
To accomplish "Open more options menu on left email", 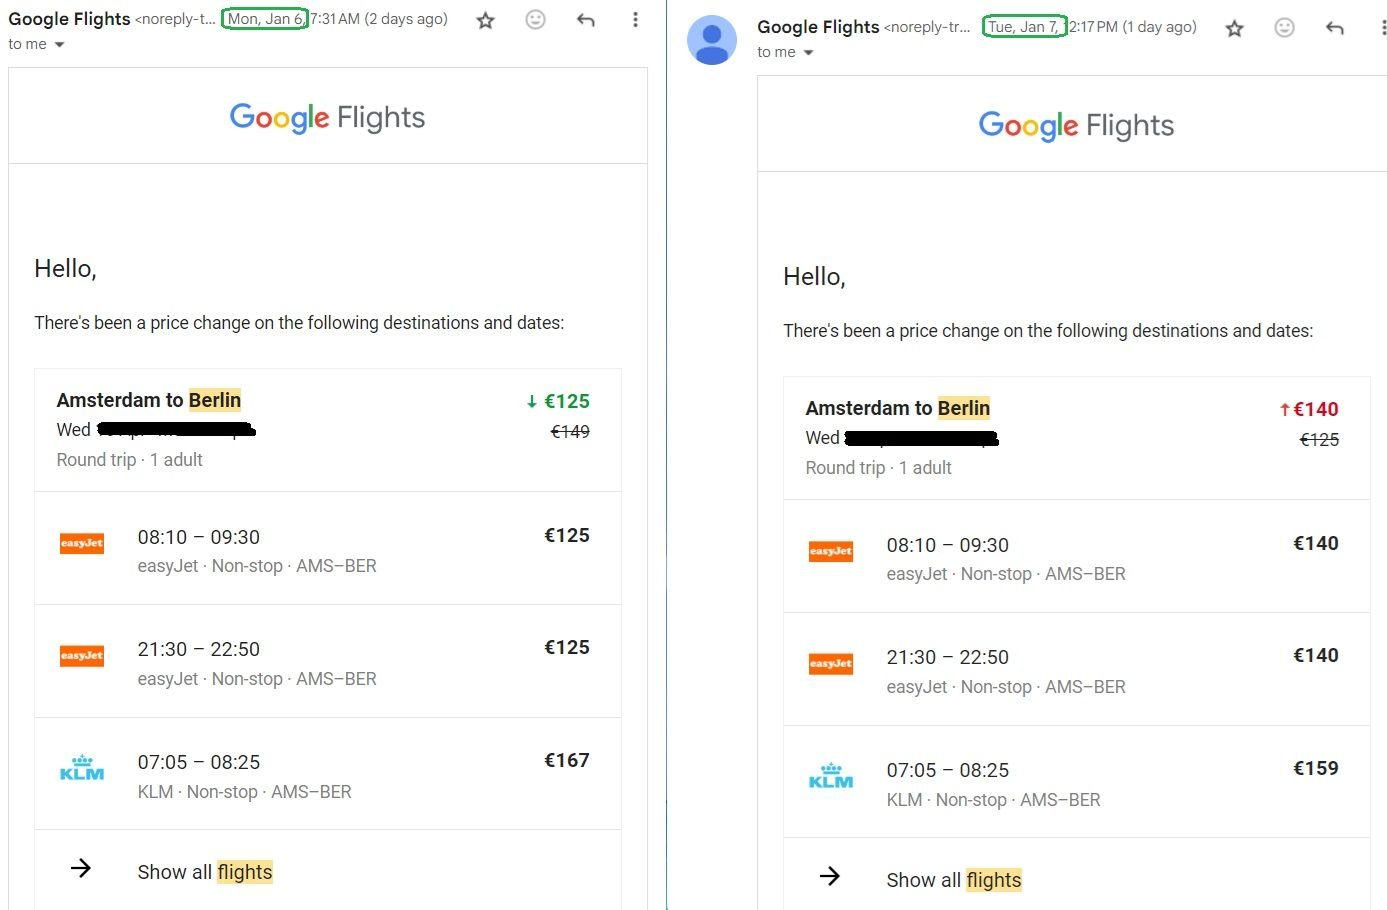I will (635, 20).
